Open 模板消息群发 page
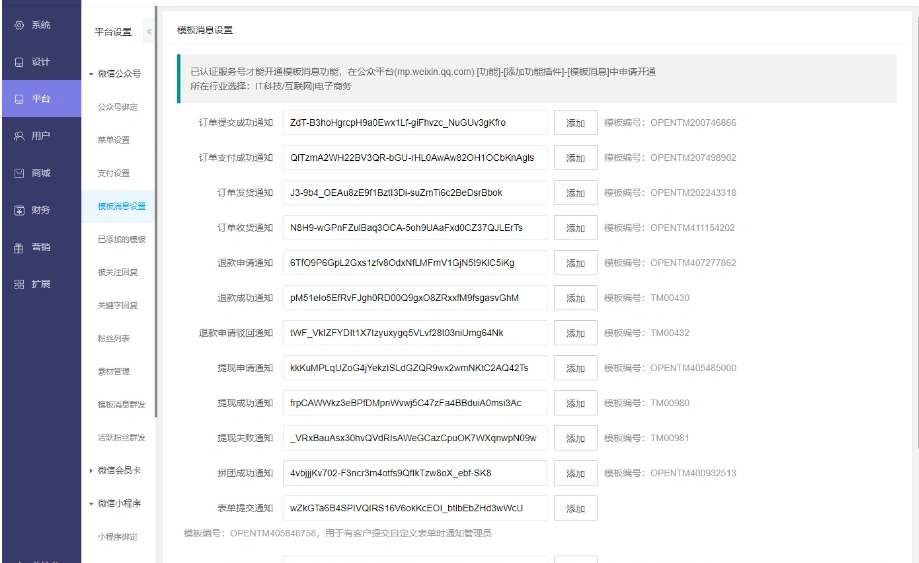The image size is (919, 563). pos(122,405)
